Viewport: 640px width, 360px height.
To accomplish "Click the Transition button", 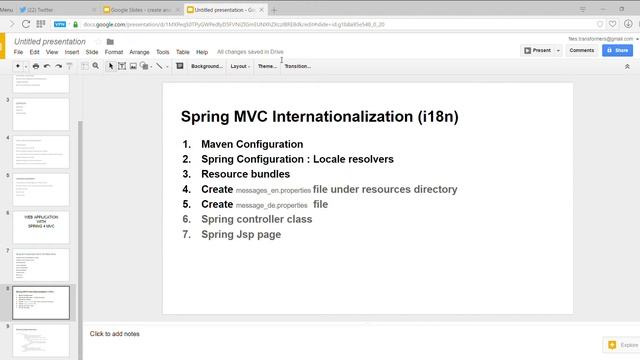I will (x=298, y=66).
